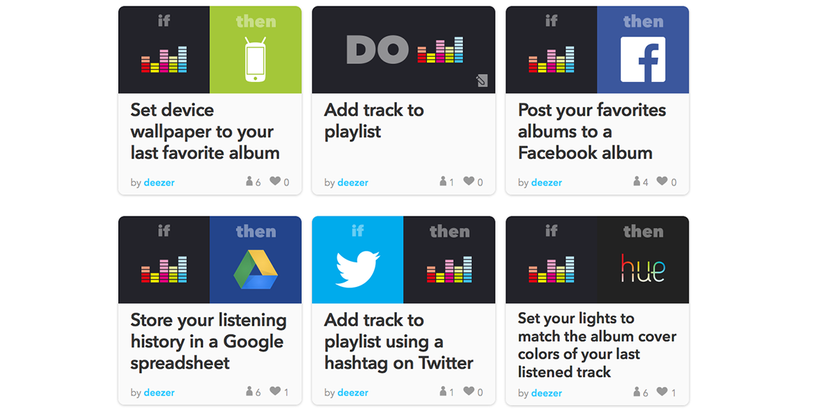Viewport: 820px width, 412px height.
Task: Open 'Add track to playlist' DO recipe title
Action: click(374, 121)
